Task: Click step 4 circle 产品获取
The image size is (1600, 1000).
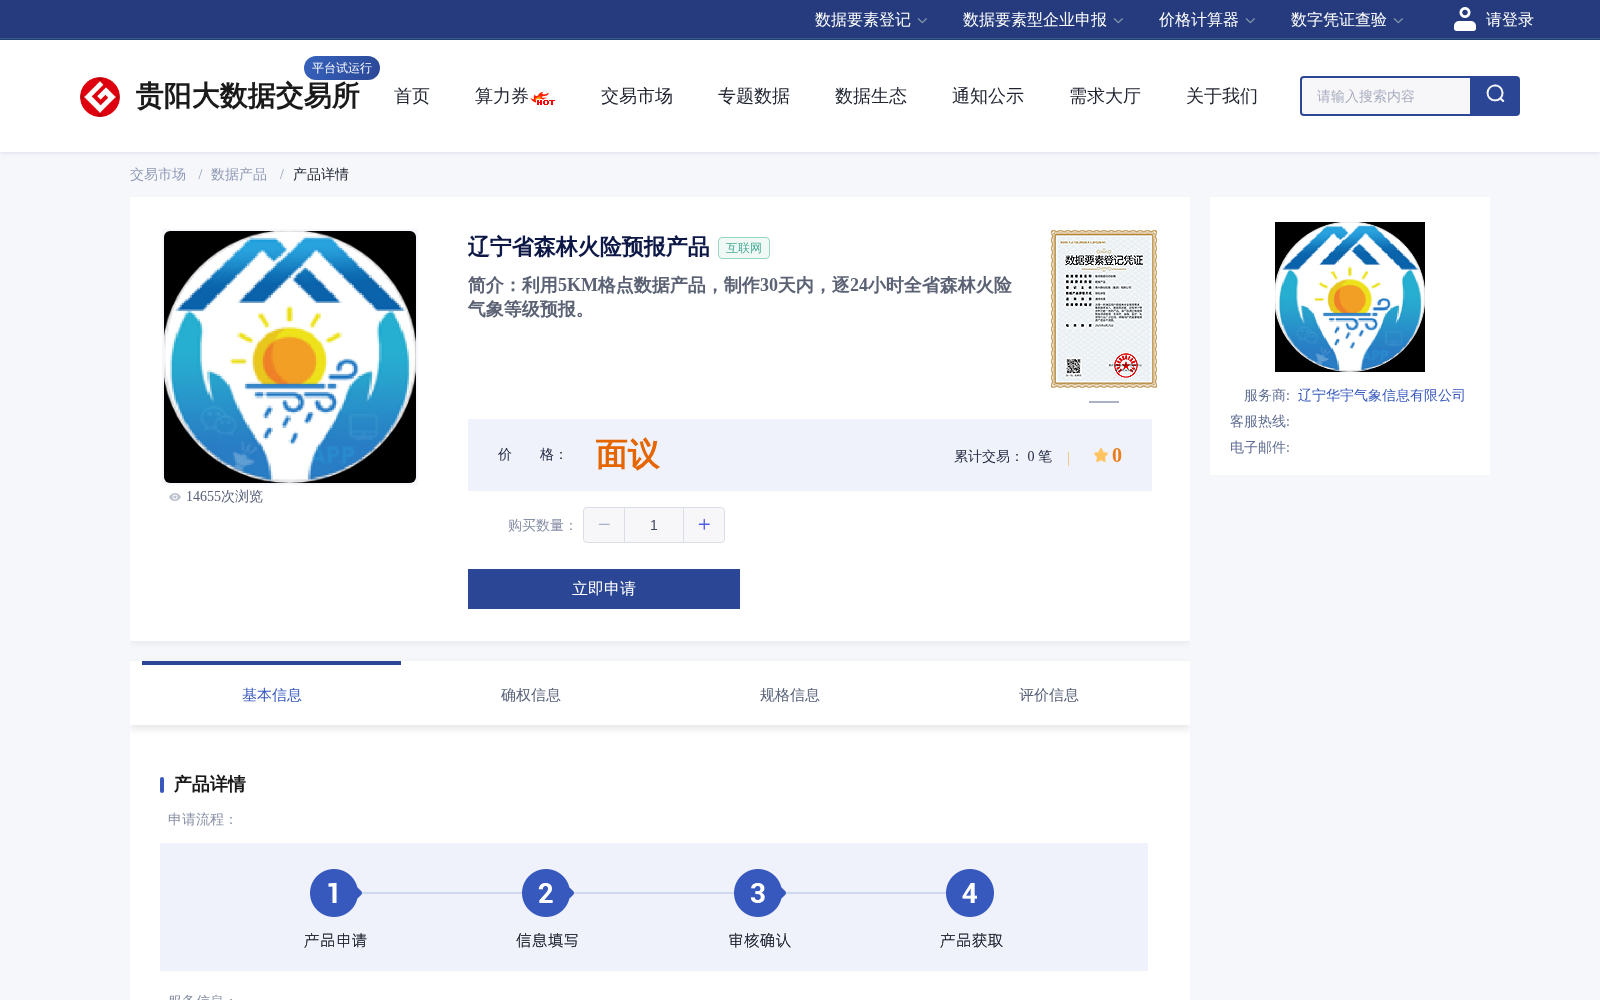Action: tap(970, 893)
